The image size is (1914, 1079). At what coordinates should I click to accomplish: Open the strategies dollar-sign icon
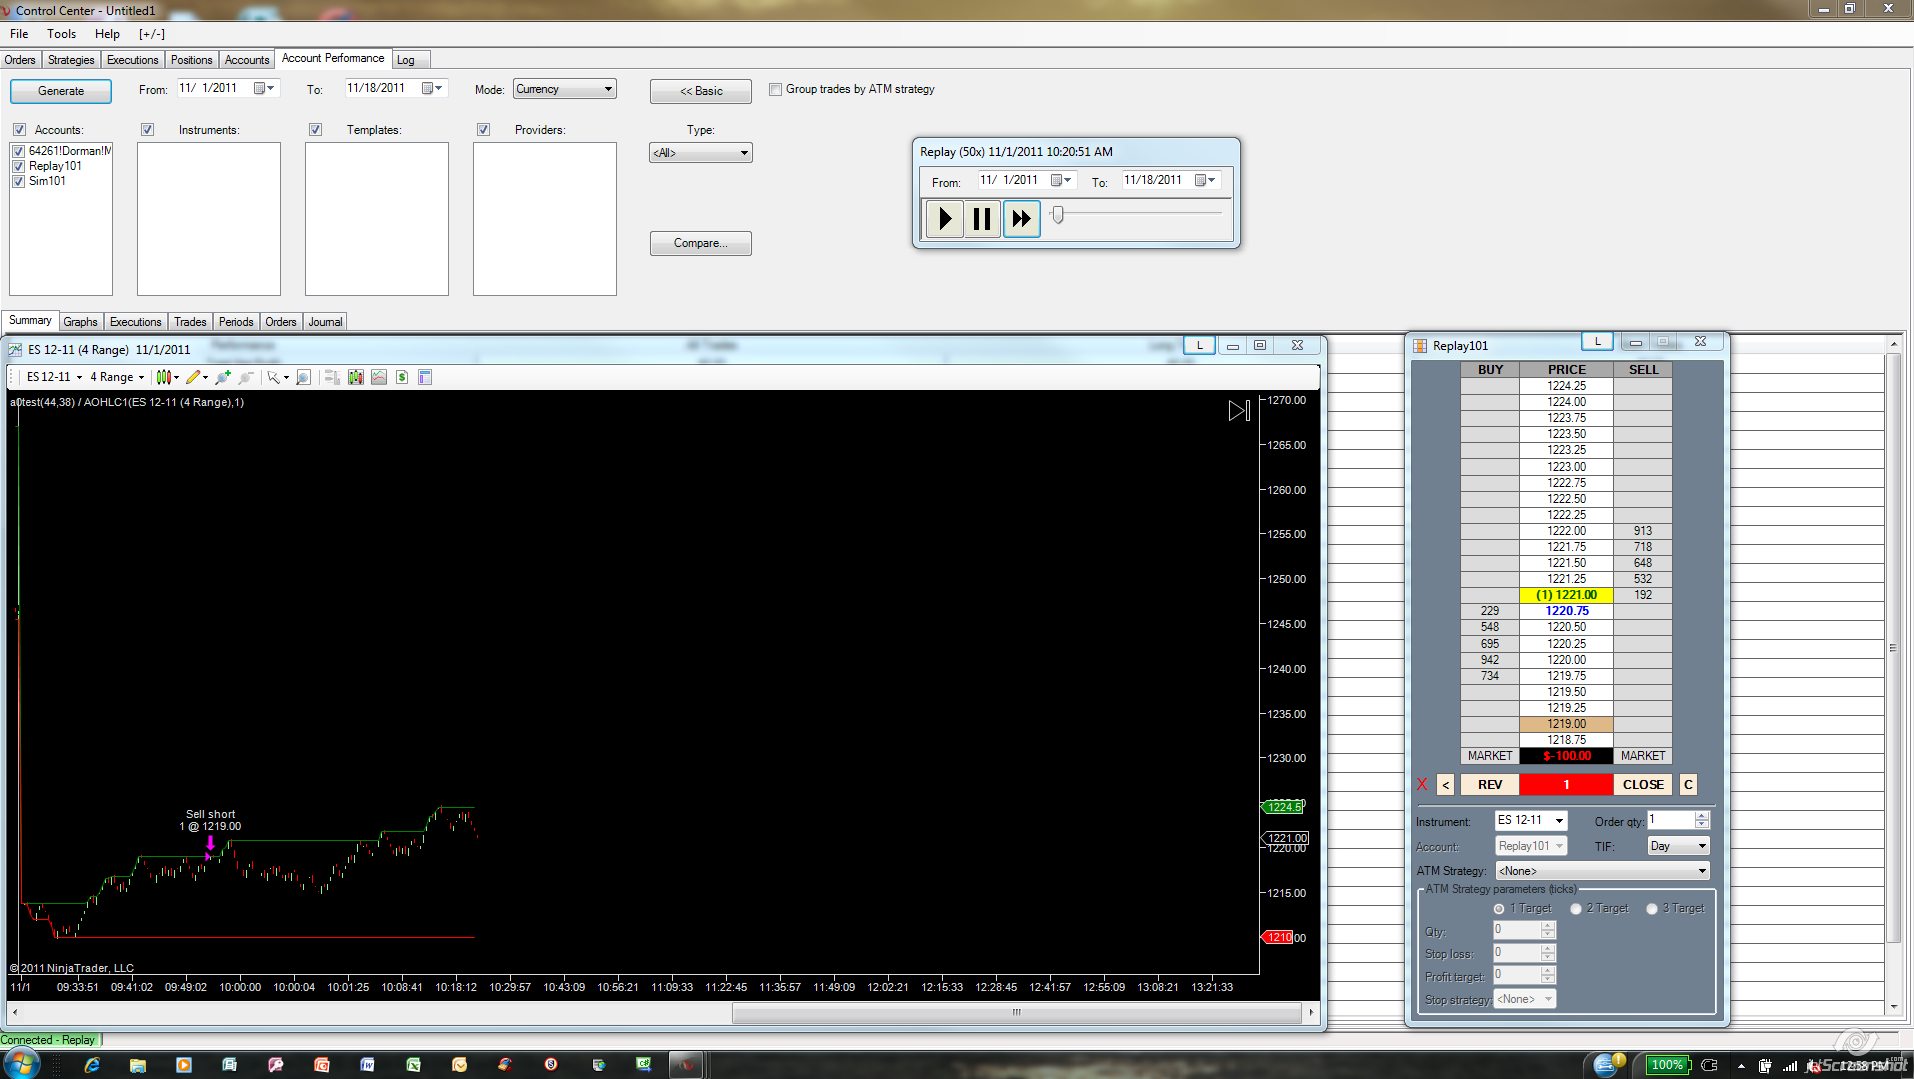pos(402,377)
